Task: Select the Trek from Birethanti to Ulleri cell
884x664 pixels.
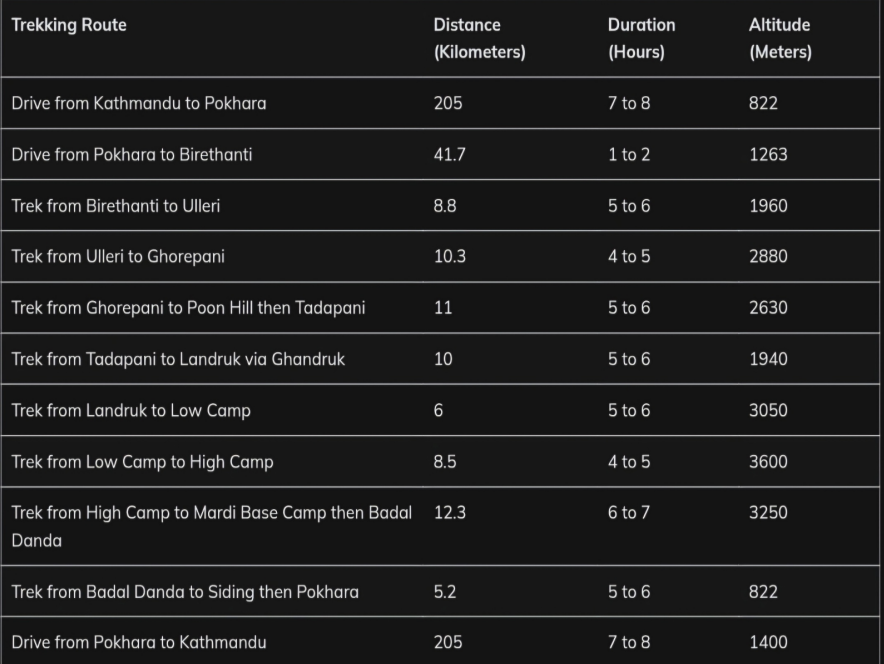Action: click(x=116, y=206)
